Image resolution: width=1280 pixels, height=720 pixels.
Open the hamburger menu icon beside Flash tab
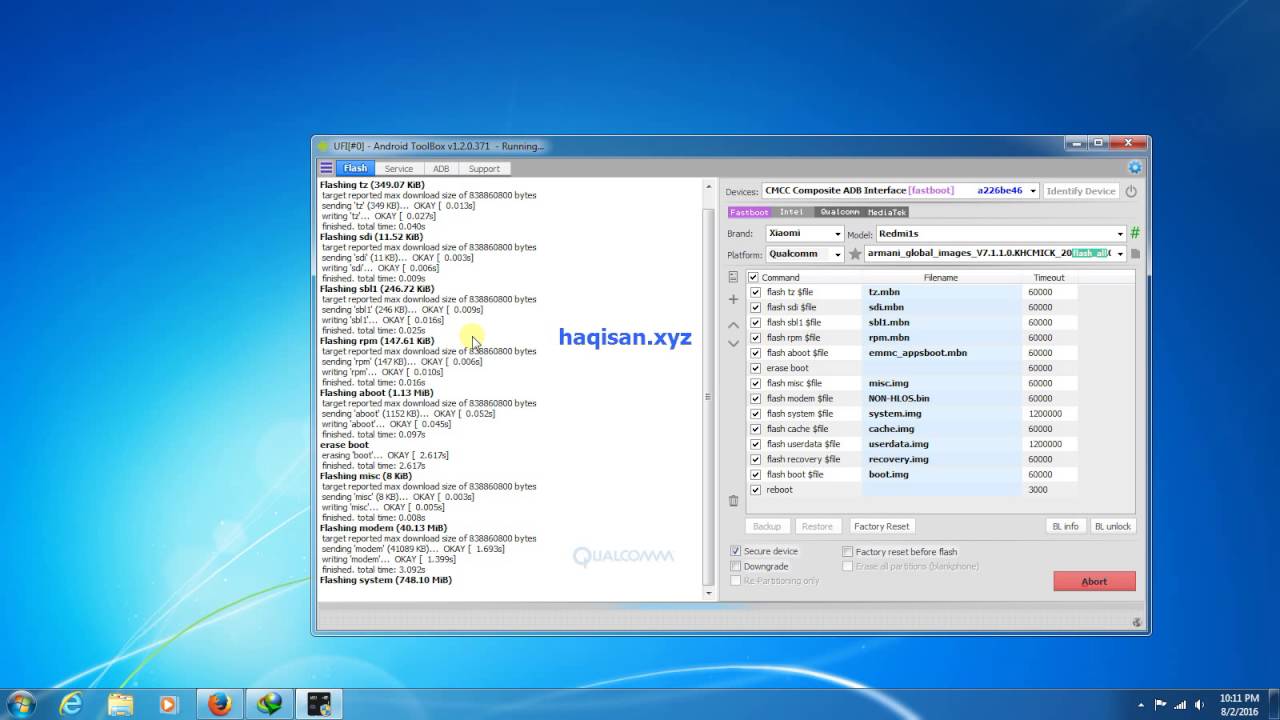pos(326,168)
